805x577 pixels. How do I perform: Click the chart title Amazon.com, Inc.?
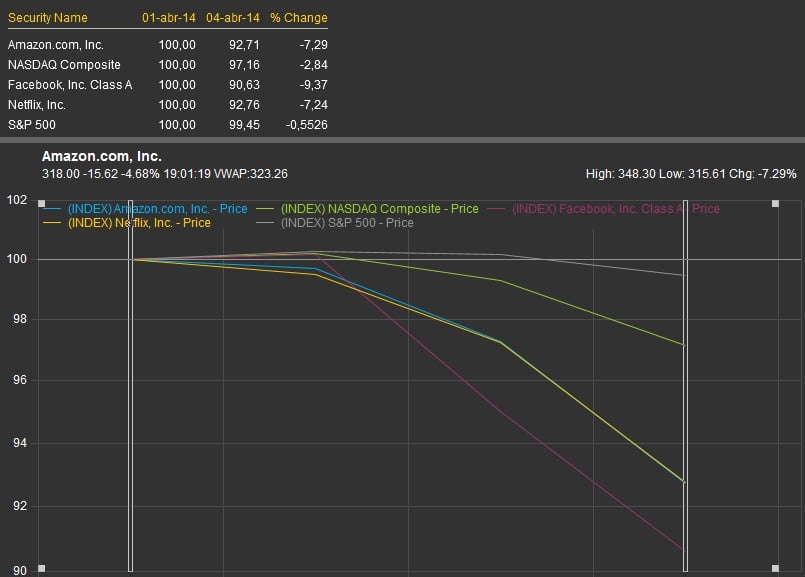[102, 157]
